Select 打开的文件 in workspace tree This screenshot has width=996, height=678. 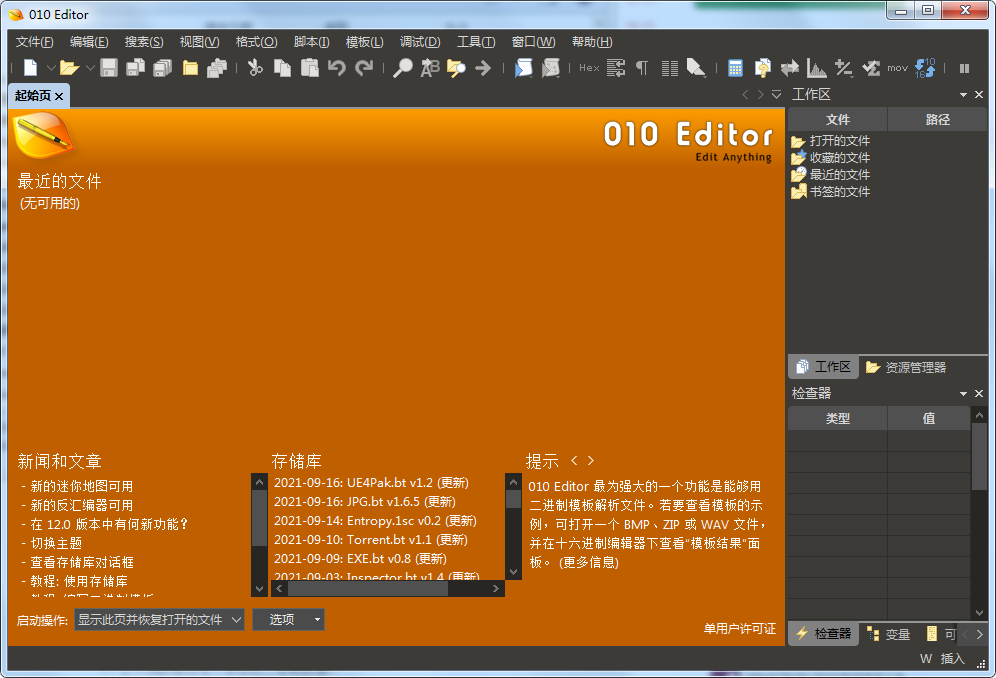coord(831,140)
